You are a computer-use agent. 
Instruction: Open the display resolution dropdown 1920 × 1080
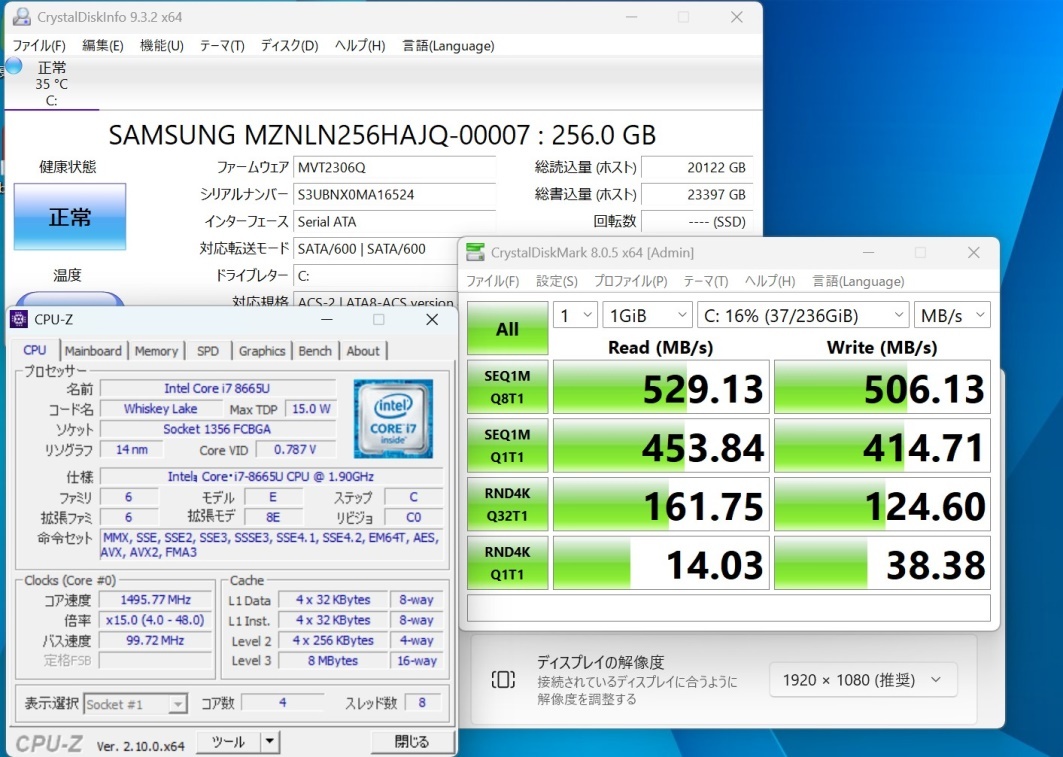click(863, 680)
